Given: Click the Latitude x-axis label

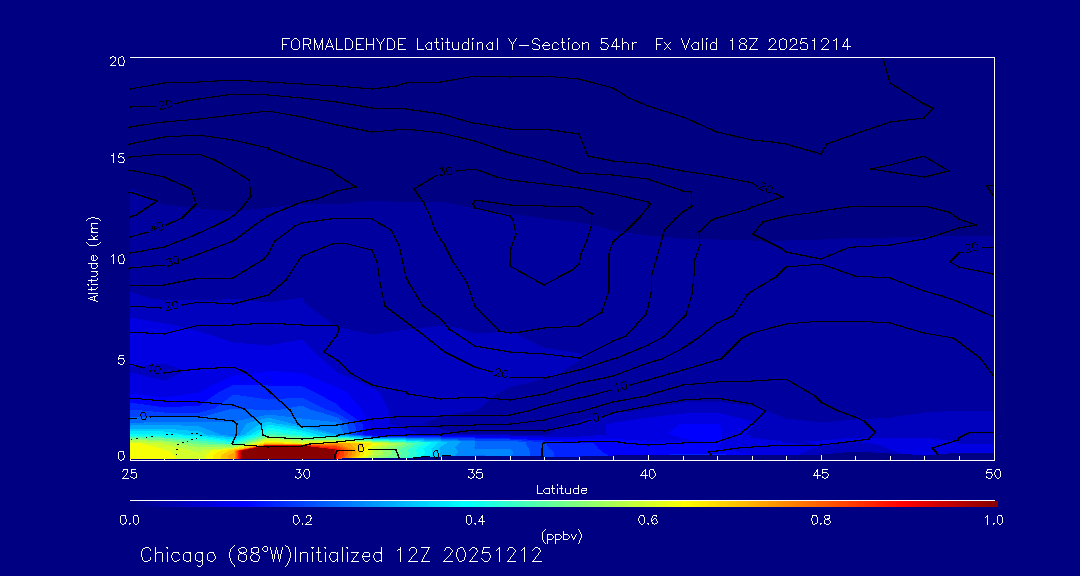Looking at the screenshot, I should 561,489.
